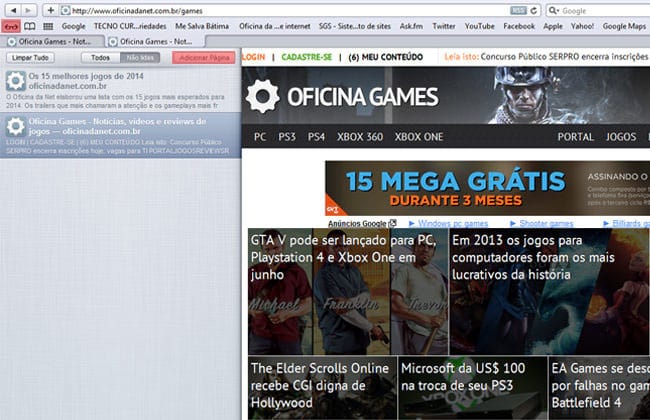Select the JOGOS menu item
Viewport: 650px width, 420px height.
tap(621, 137)
